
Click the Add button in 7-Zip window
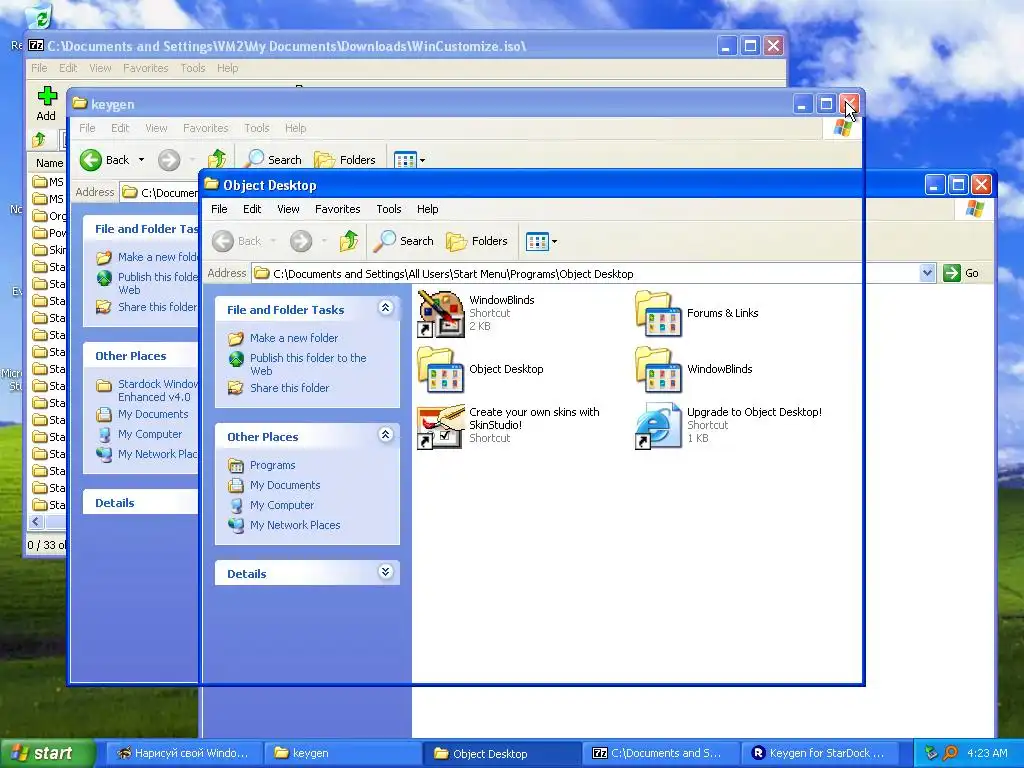(46, 104)
